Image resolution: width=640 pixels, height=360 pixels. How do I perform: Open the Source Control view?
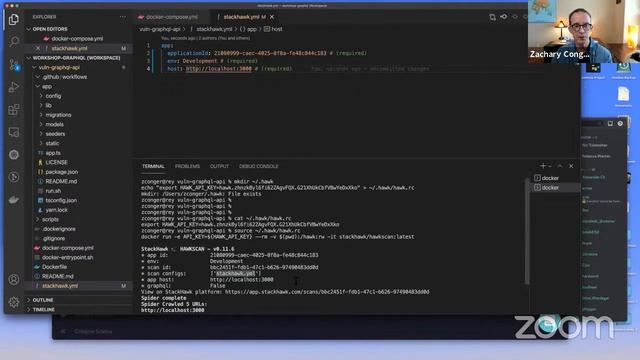pyautogui.click(x=14, y=64)
